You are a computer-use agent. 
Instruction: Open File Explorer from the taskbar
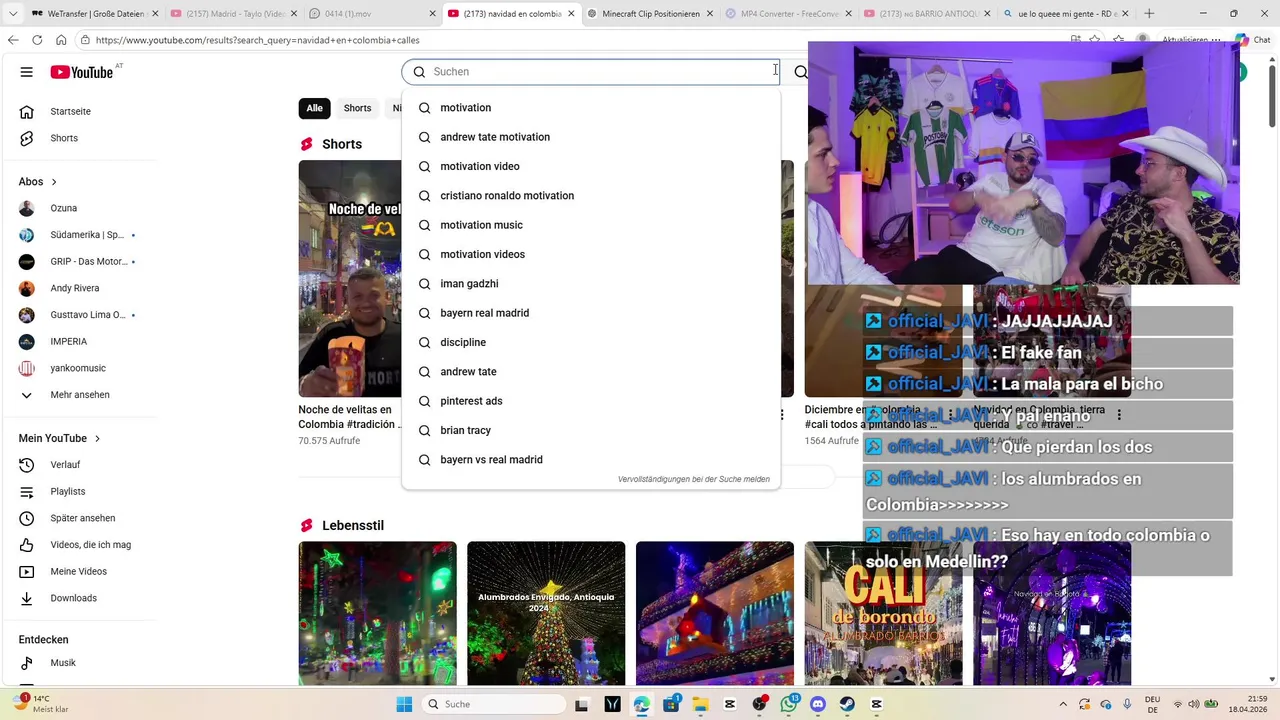[700, 704]
